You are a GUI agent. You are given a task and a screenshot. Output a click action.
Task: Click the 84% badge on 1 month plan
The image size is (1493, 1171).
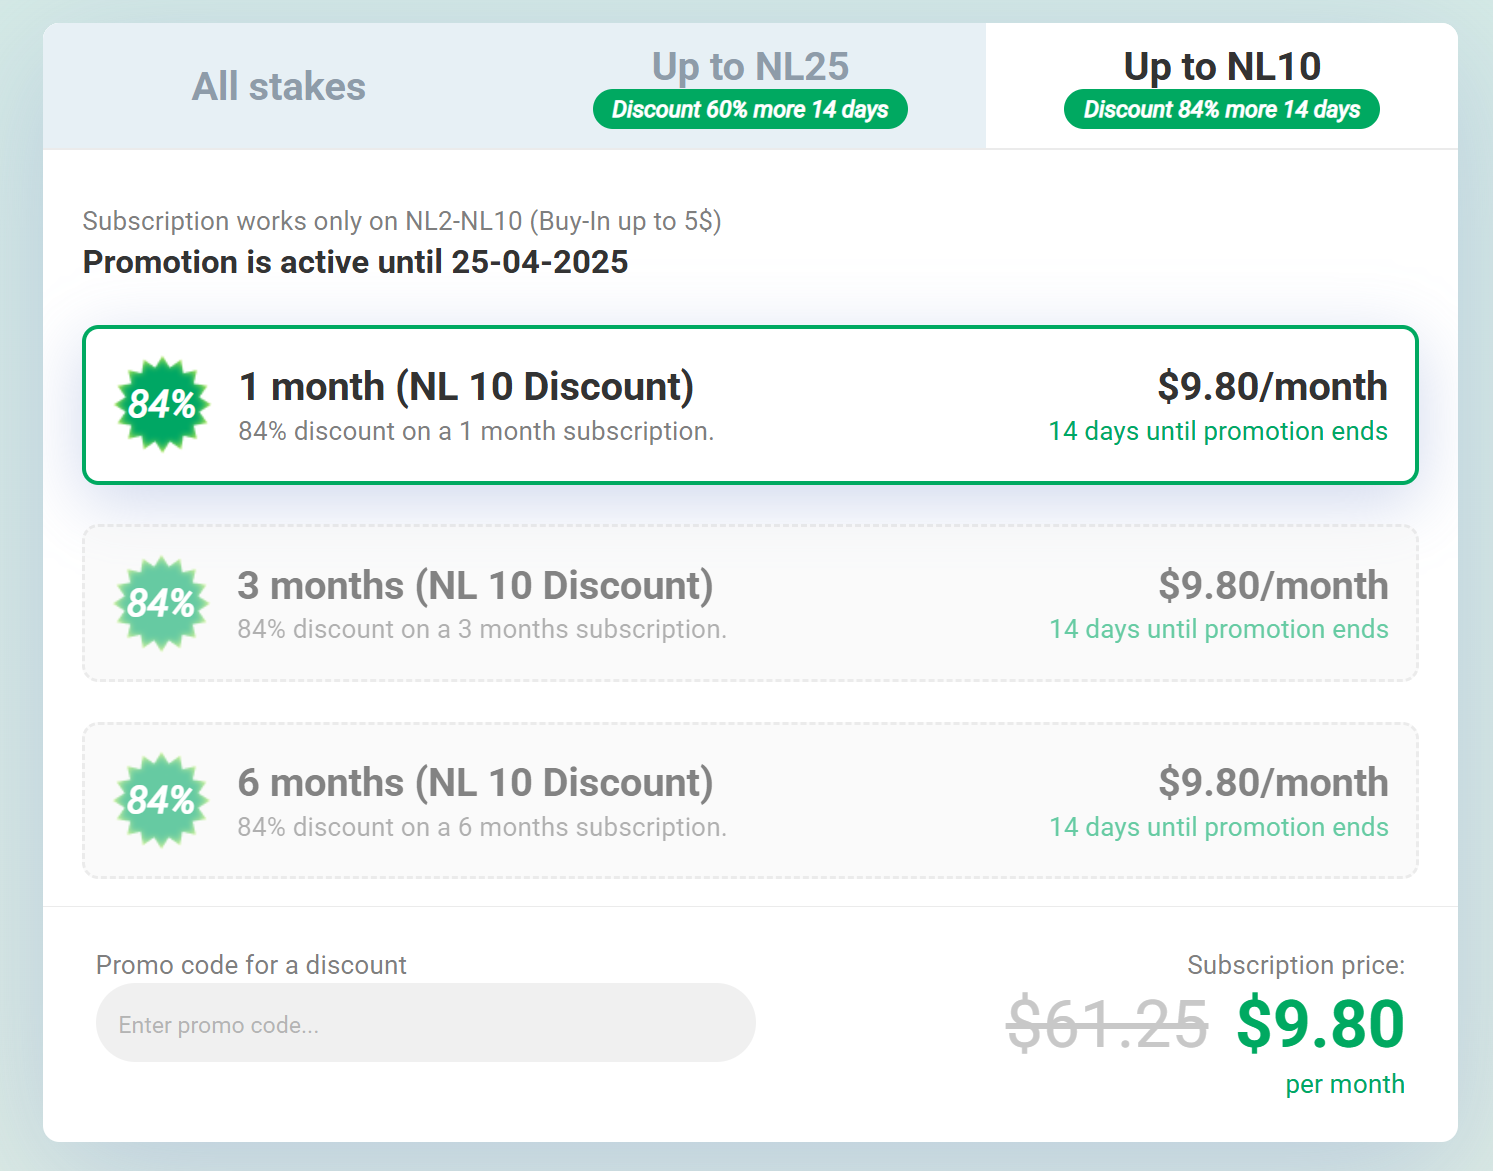162,405
